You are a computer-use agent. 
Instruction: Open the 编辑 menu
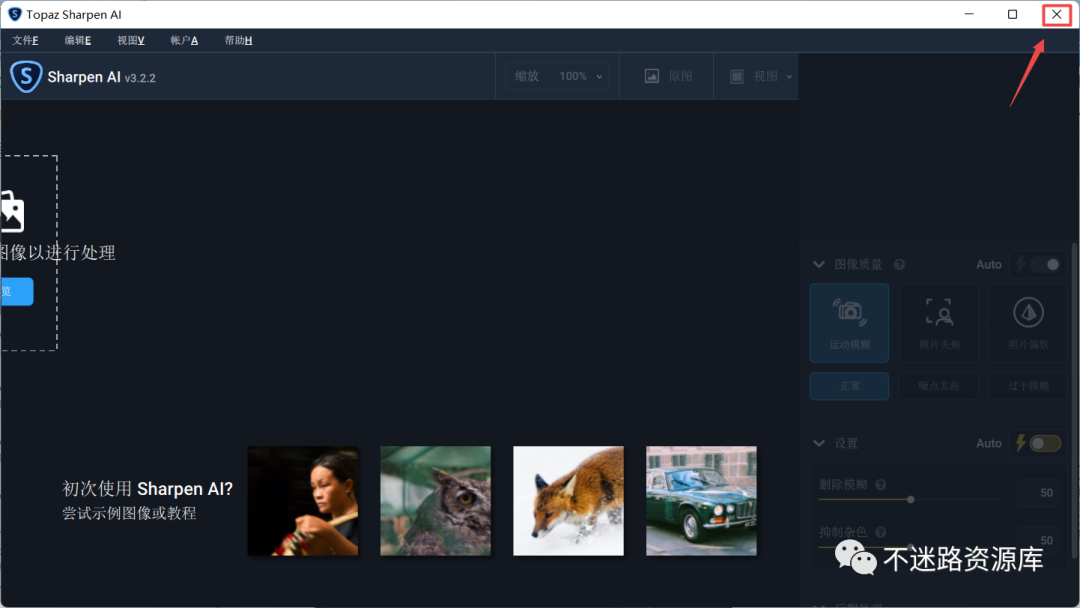click(x=78, y=41)
